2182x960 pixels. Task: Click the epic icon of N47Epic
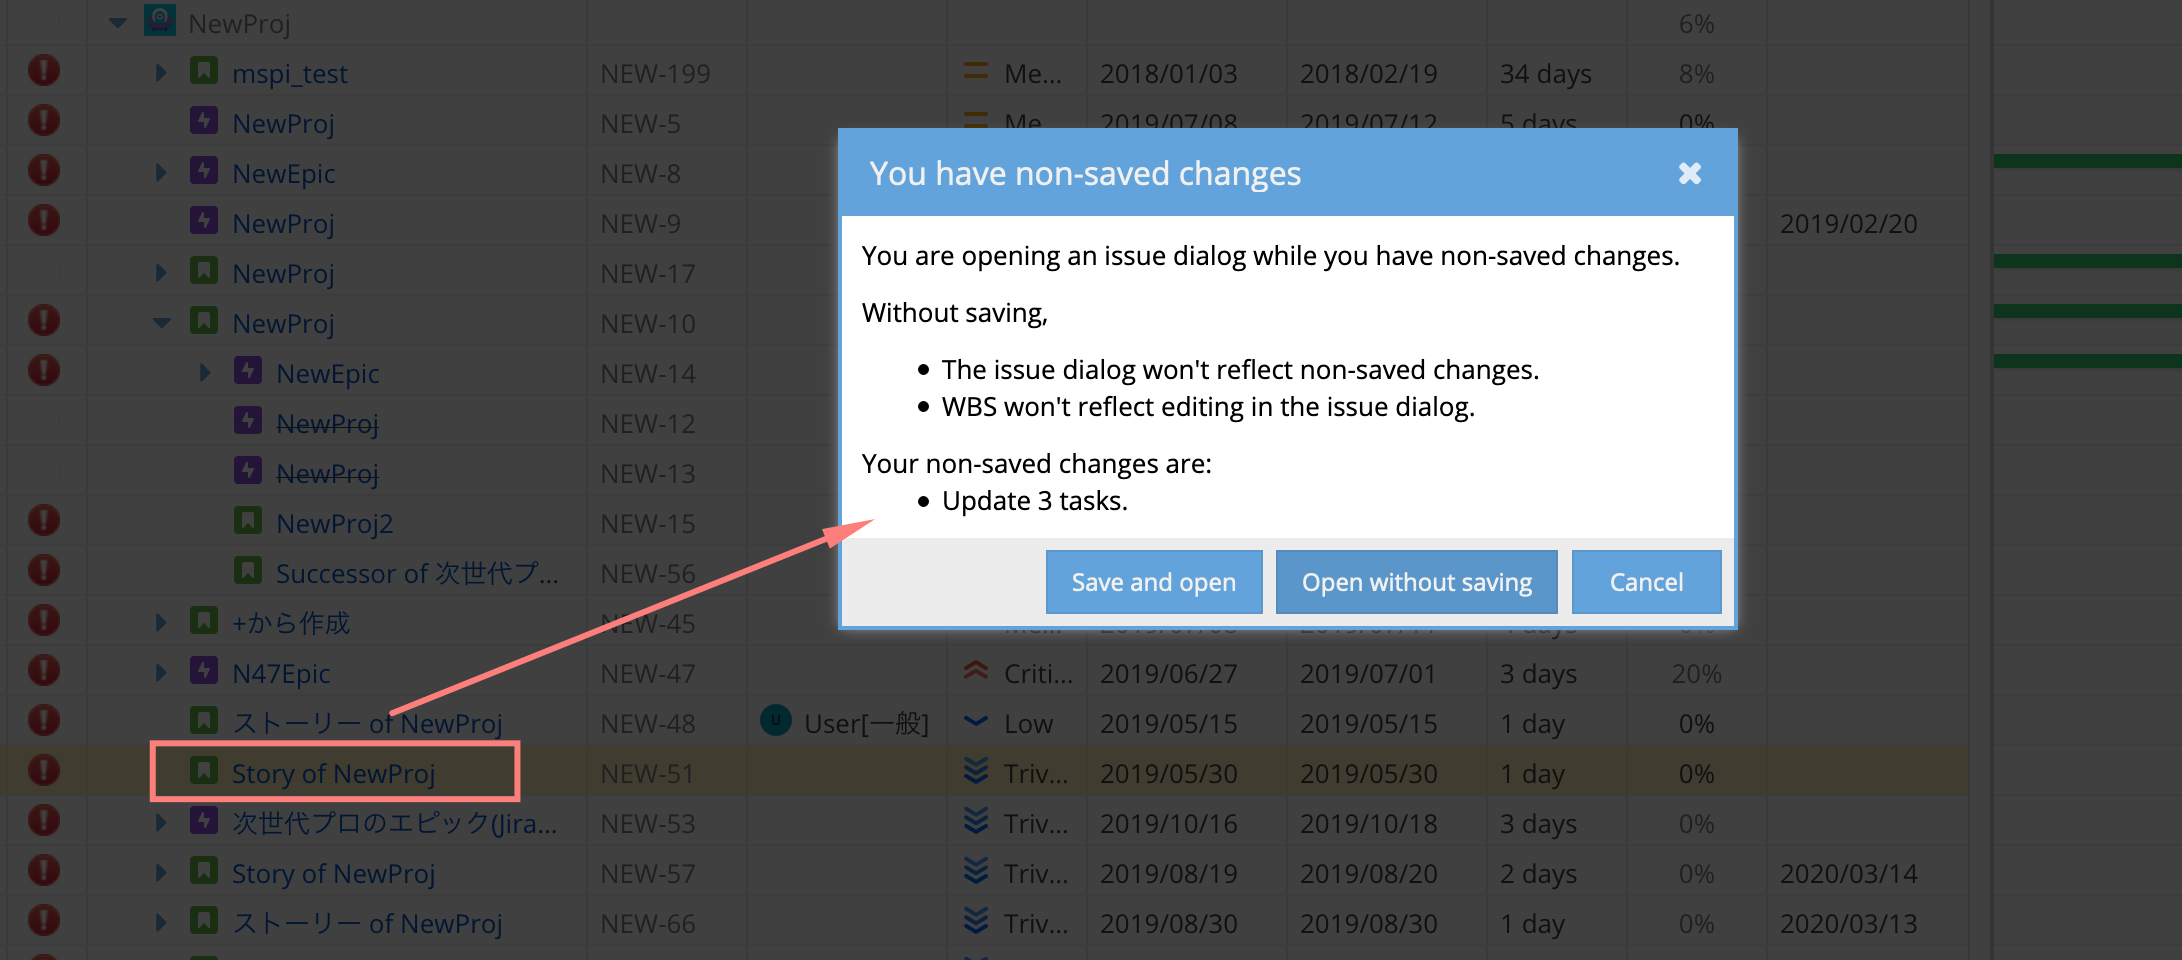tap(204, 671)
